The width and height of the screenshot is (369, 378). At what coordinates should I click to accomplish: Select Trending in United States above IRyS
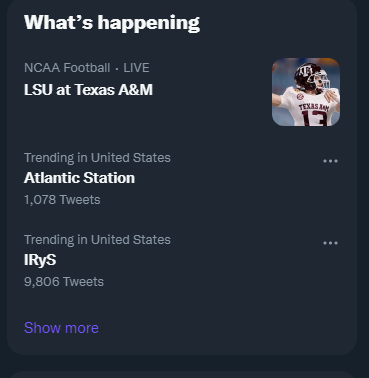tap(97, 240)
